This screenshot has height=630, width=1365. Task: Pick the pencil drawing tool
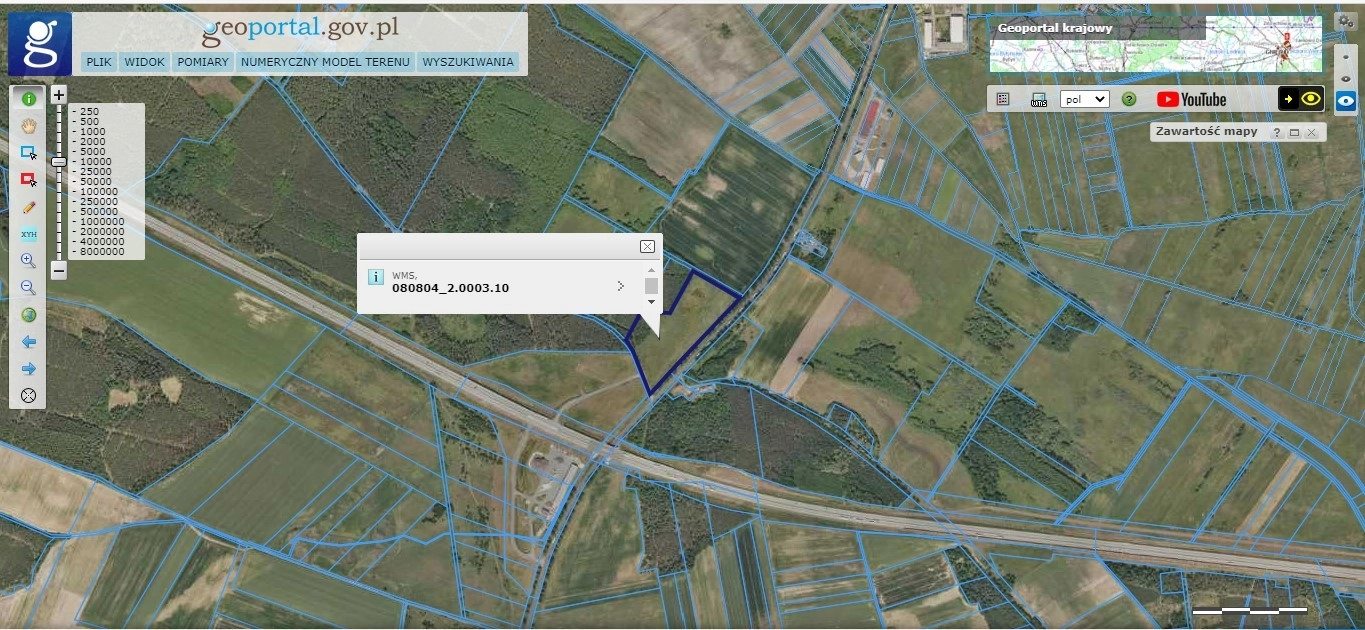click(28, 207)
